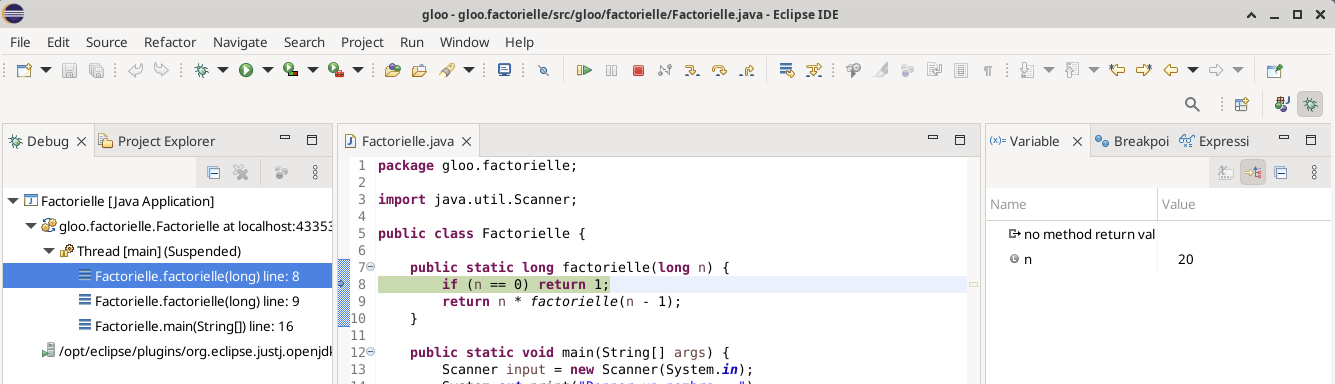The height and width of the screenshot is (384, 1335).
Task: Click the Step Return icon
Action: (746, 71)
